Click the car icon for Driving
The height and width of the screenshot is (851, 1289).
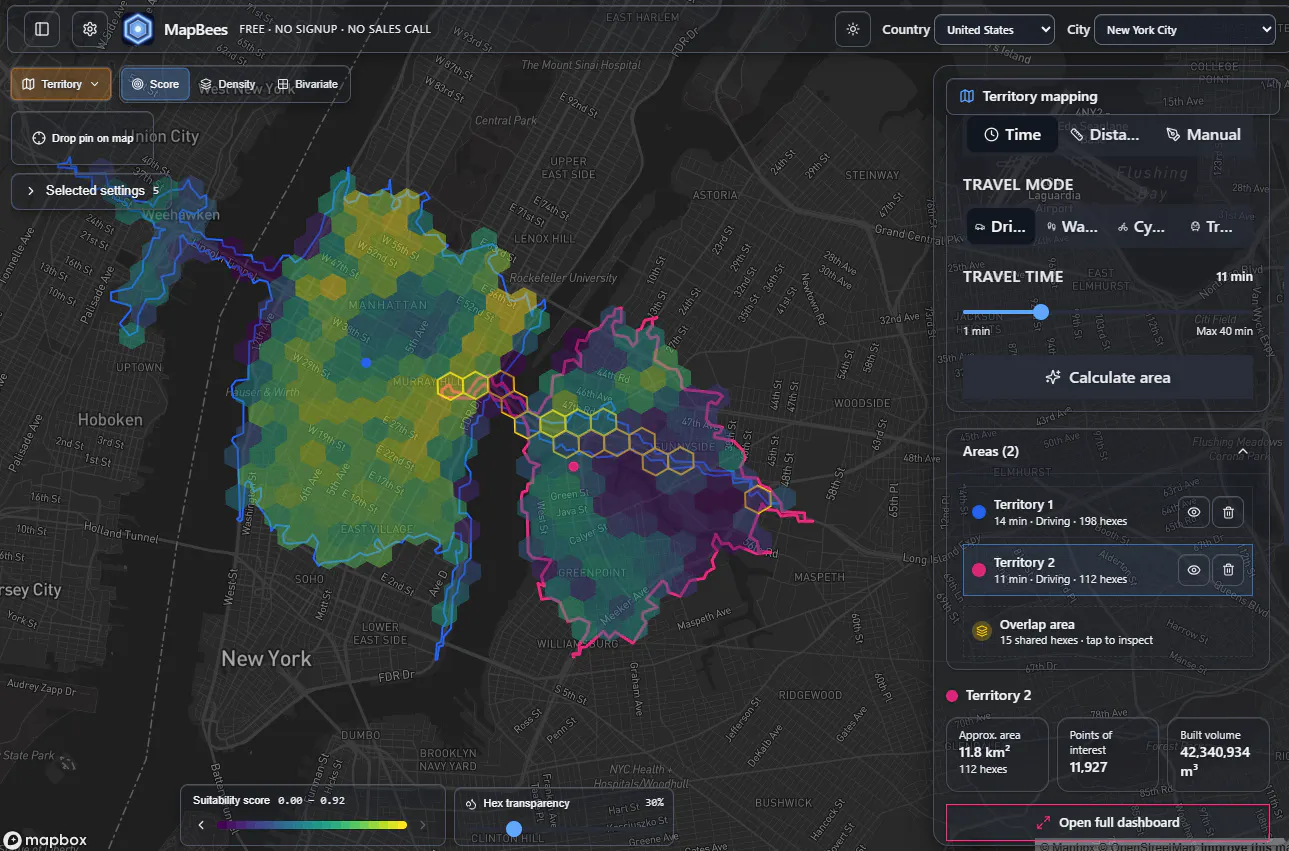980,227
